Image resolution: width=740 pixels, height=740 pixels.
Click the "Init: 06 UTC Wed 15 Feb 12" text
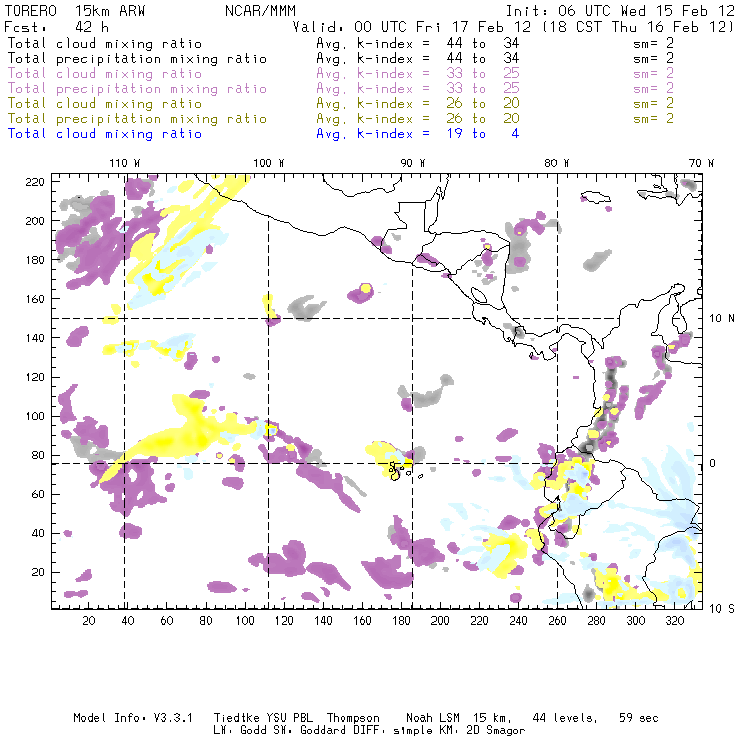[620, 11]
